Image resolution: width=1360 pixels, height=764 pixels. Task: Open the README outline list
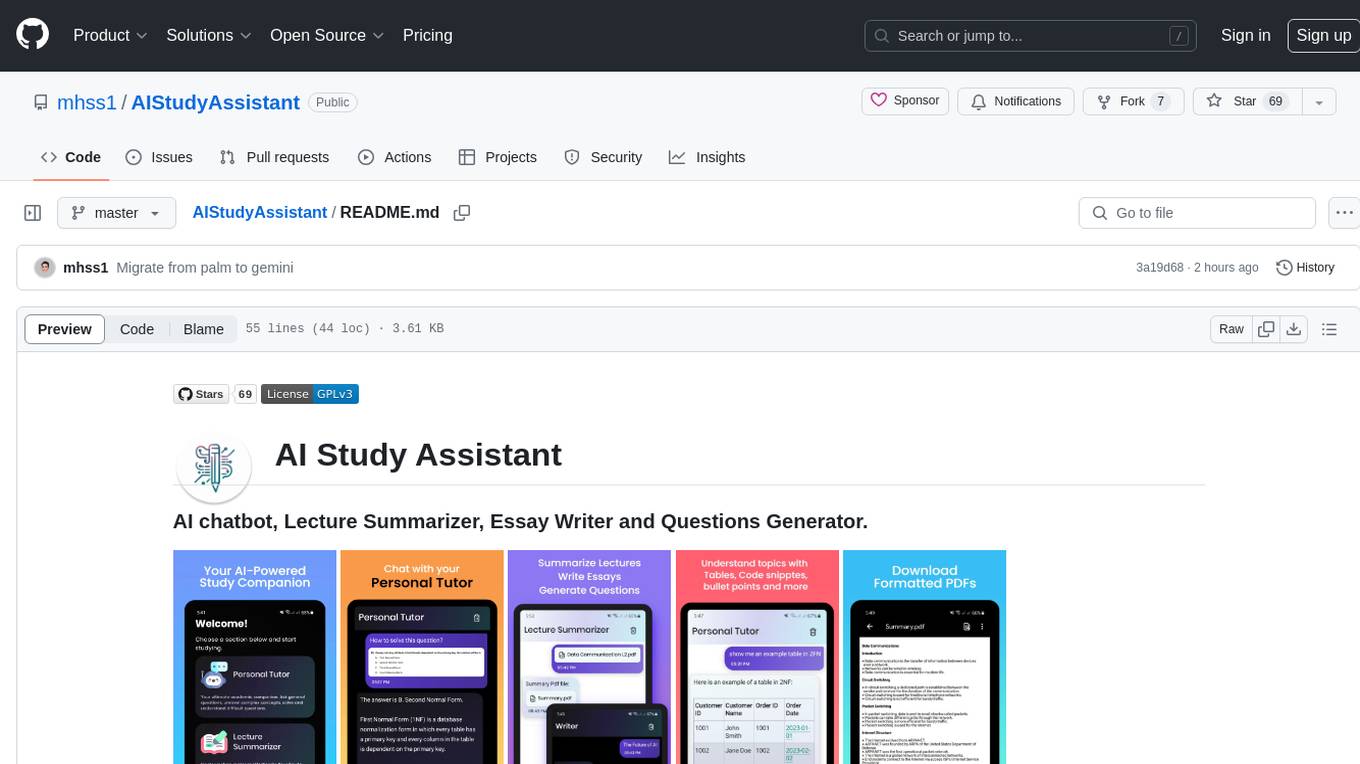pyautogui.click(x=1329, y=329)
